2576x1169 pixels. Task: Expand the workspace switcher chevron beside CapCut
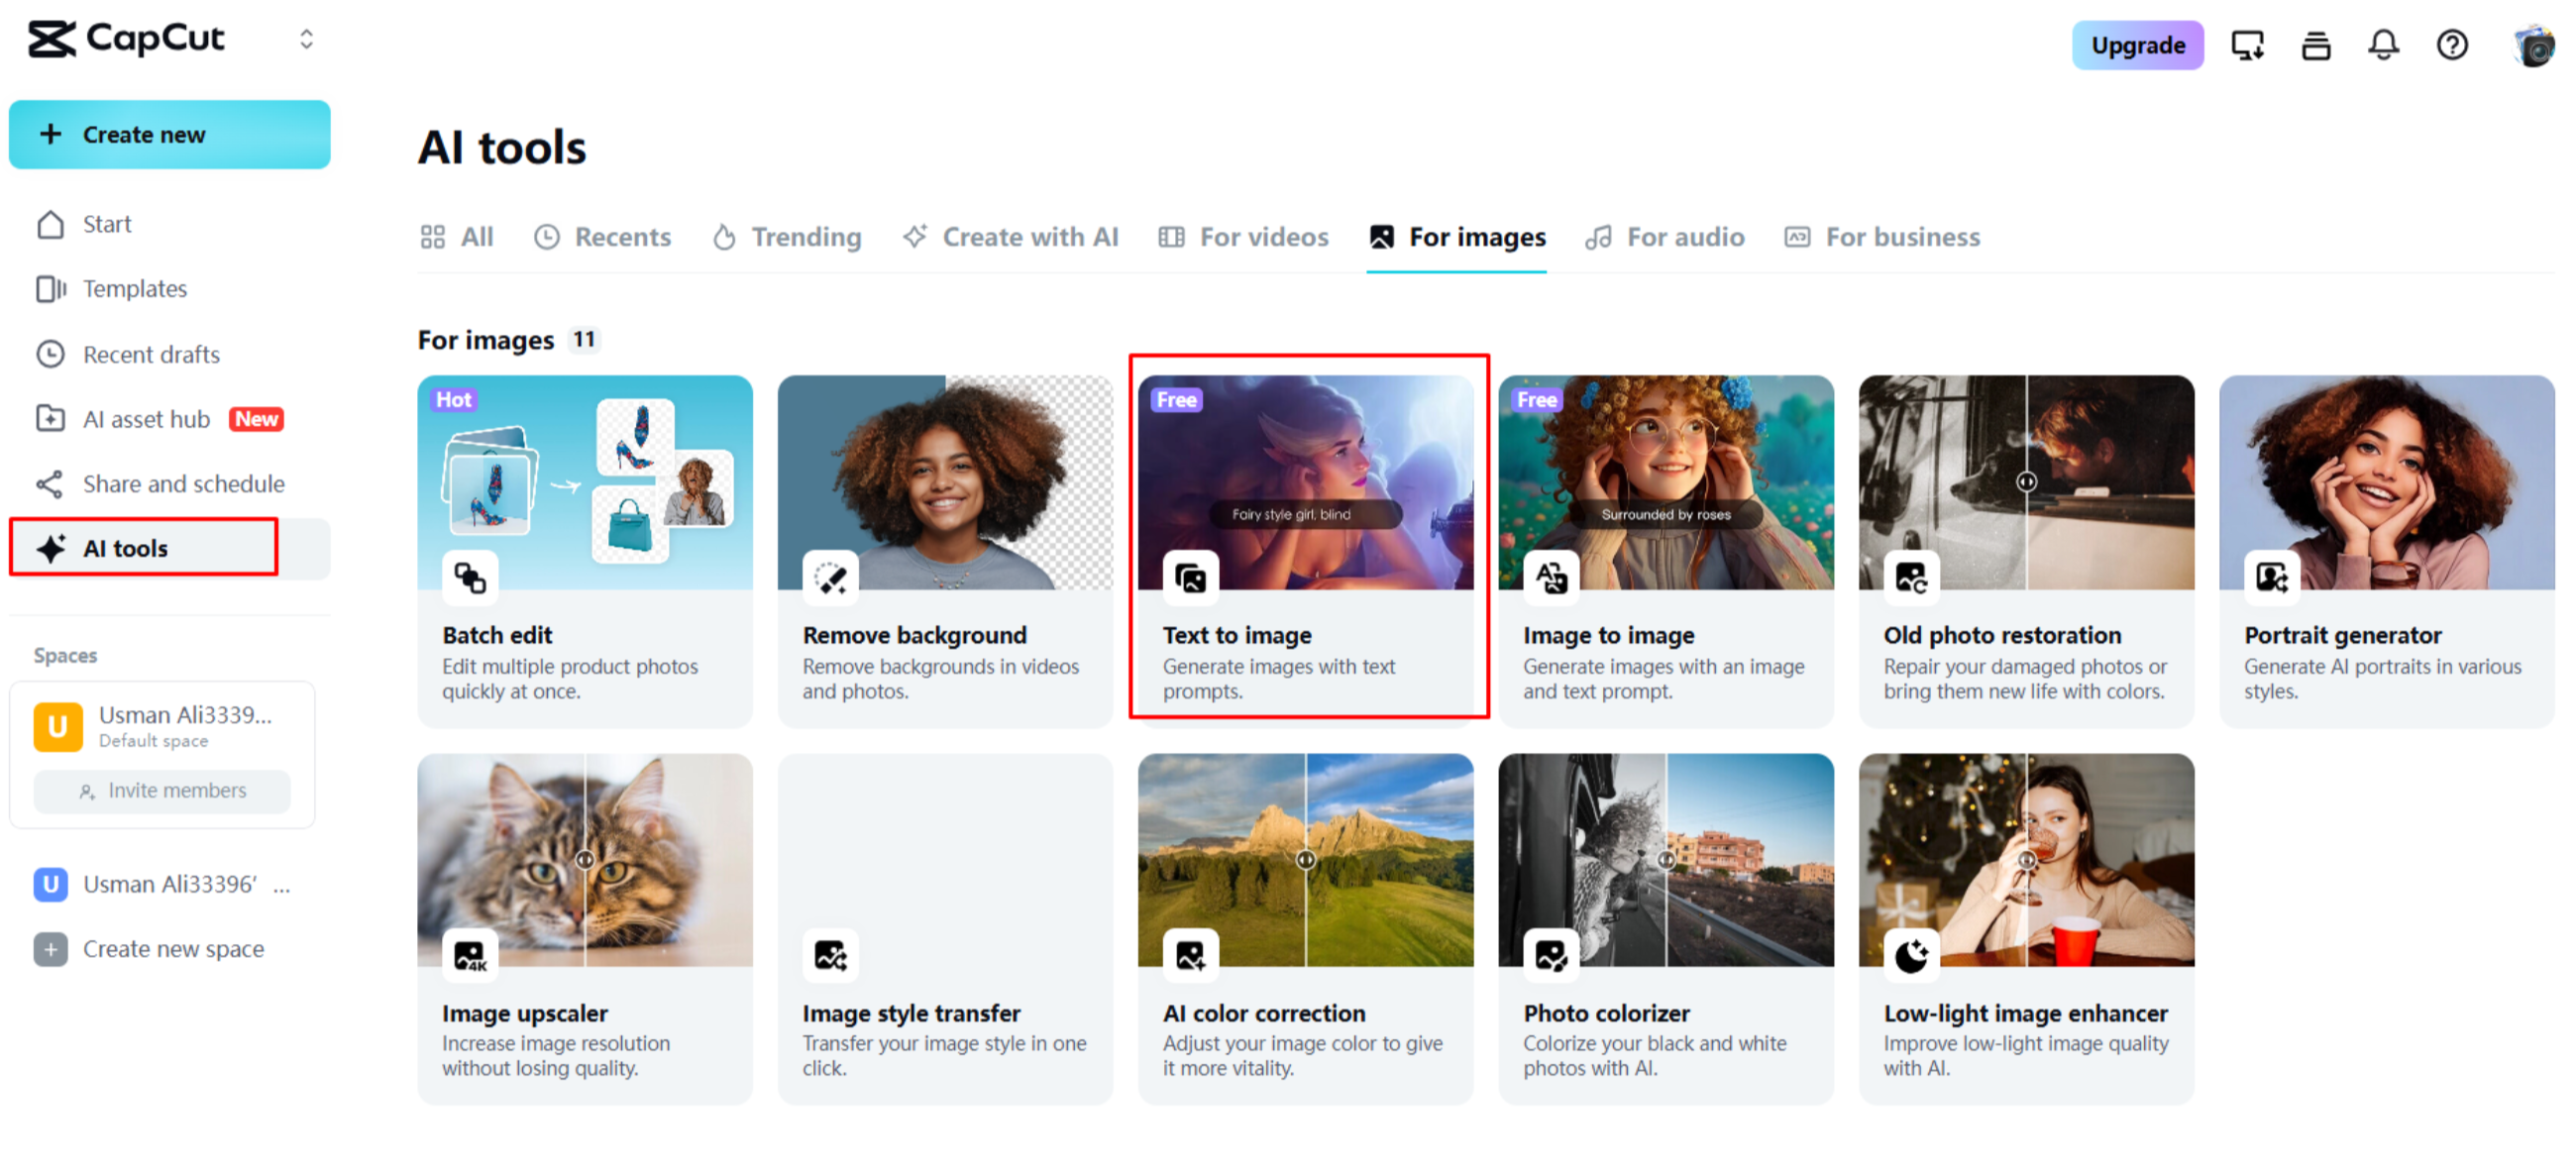tap(307, 39)
